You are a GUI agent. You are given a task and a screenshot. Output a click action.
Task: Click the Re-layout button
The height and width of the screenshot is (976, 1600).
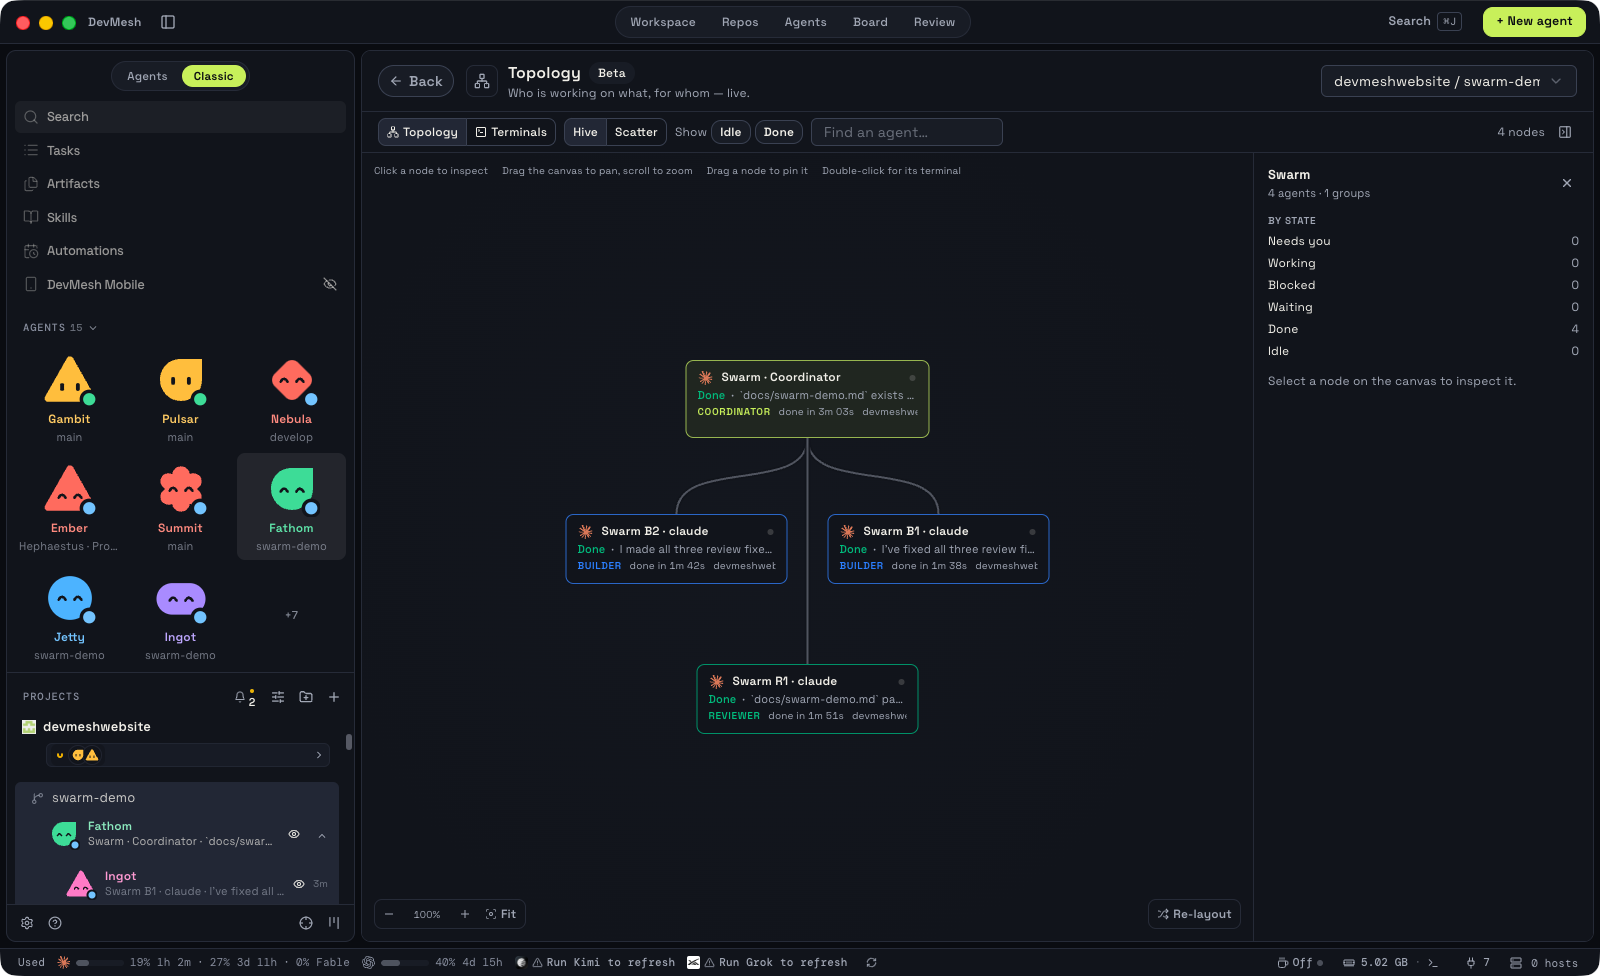[1194, 914]
